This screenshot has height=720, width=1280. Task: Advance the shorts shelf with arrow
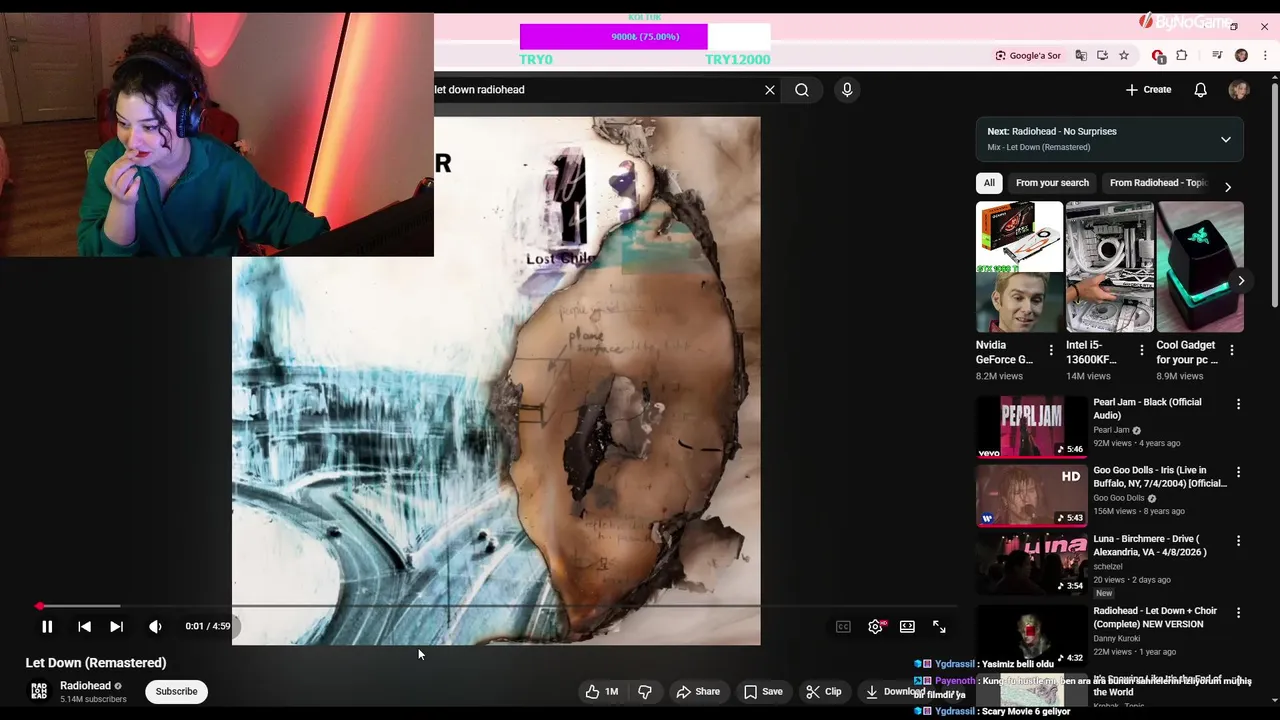point(1241,281)
